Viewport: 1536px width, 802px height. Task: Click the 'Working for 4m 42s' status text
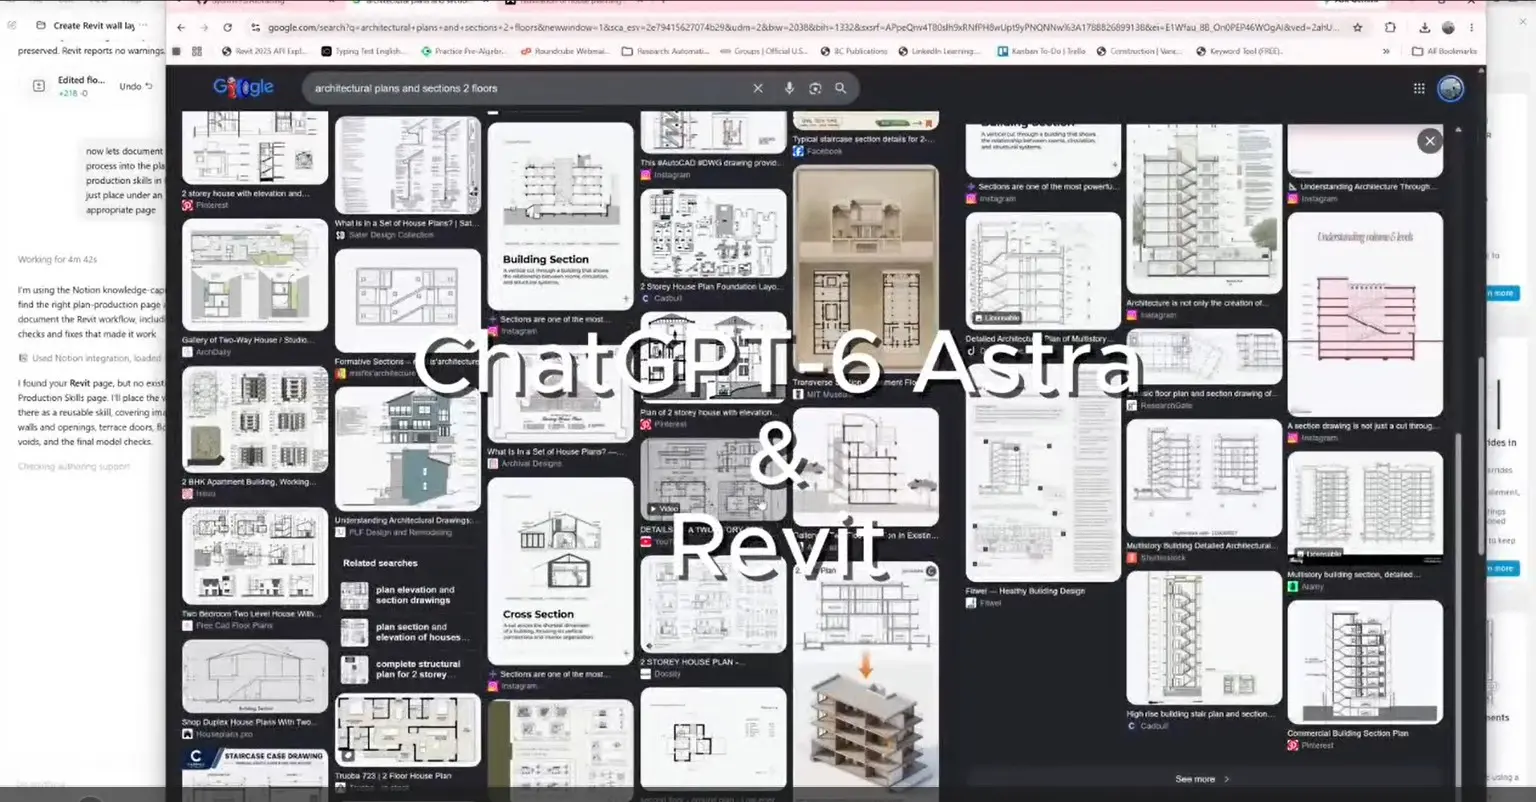pos(57,259)
